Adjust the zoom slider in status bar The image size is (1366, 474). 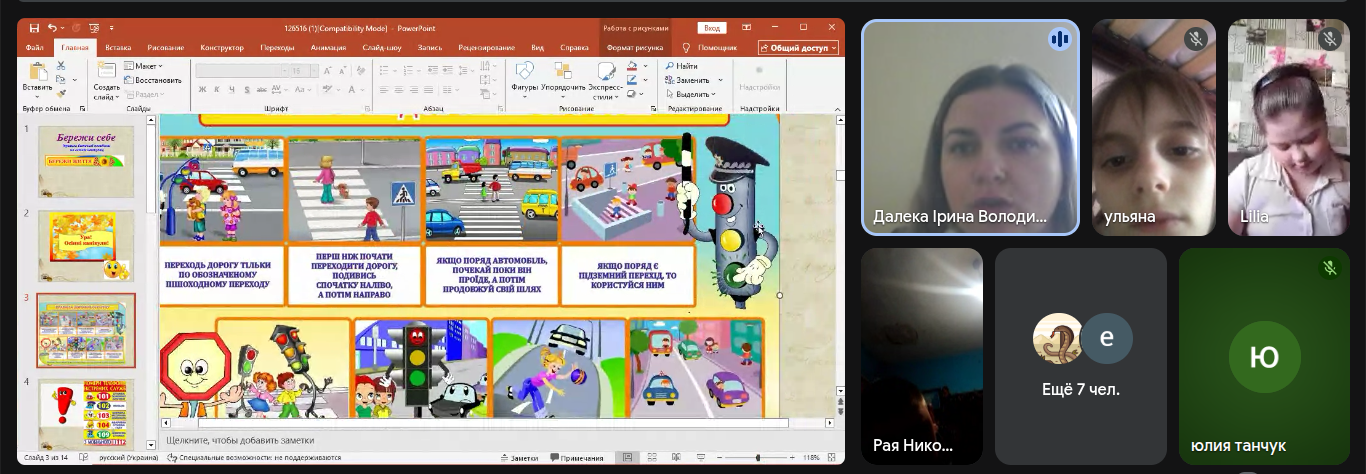coord(757,458)
